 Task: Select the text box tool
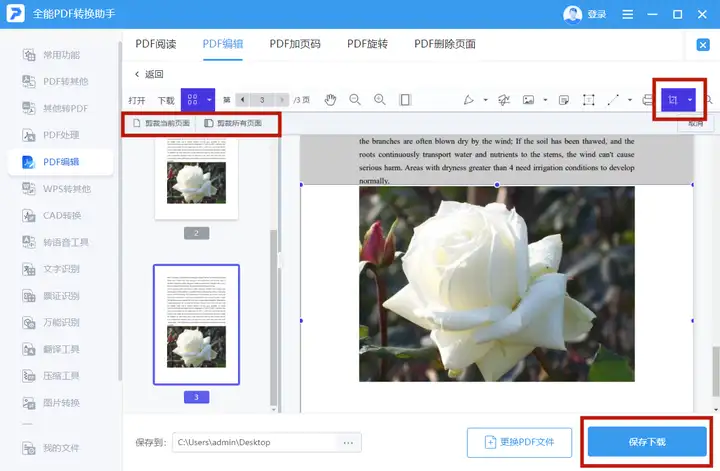[589, 100]
